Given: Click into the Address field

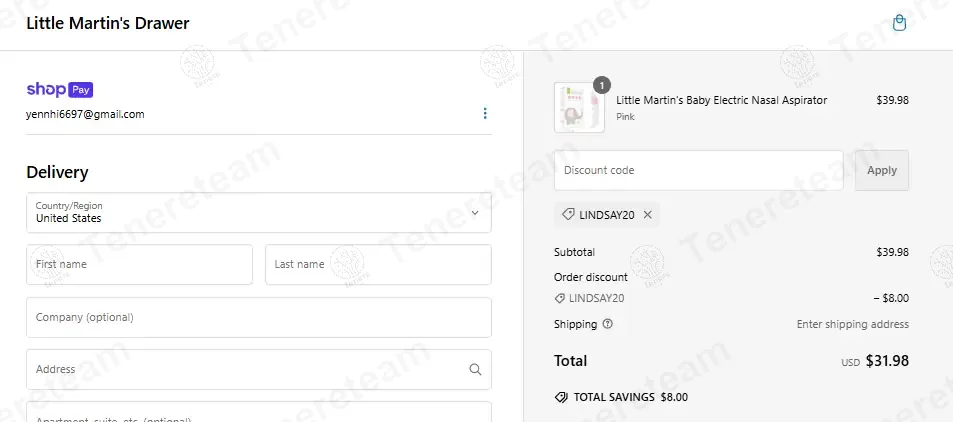Looking at the screenshot, I should 259,370.
